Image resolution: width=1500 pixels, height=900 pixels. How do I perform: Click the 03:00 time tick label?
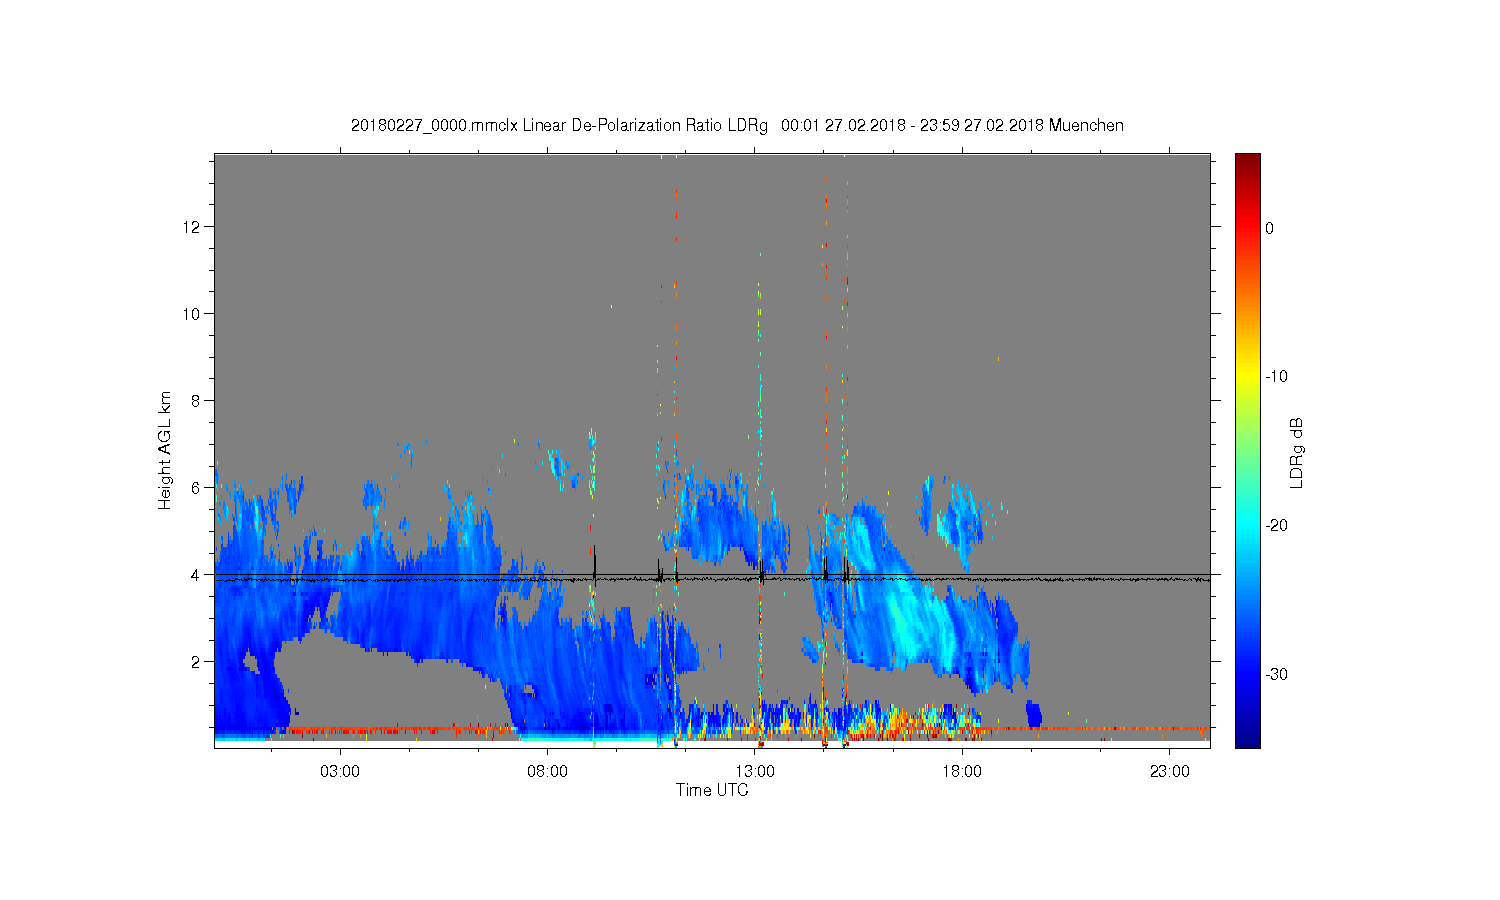pyautogui.click(x=340, y=772)
